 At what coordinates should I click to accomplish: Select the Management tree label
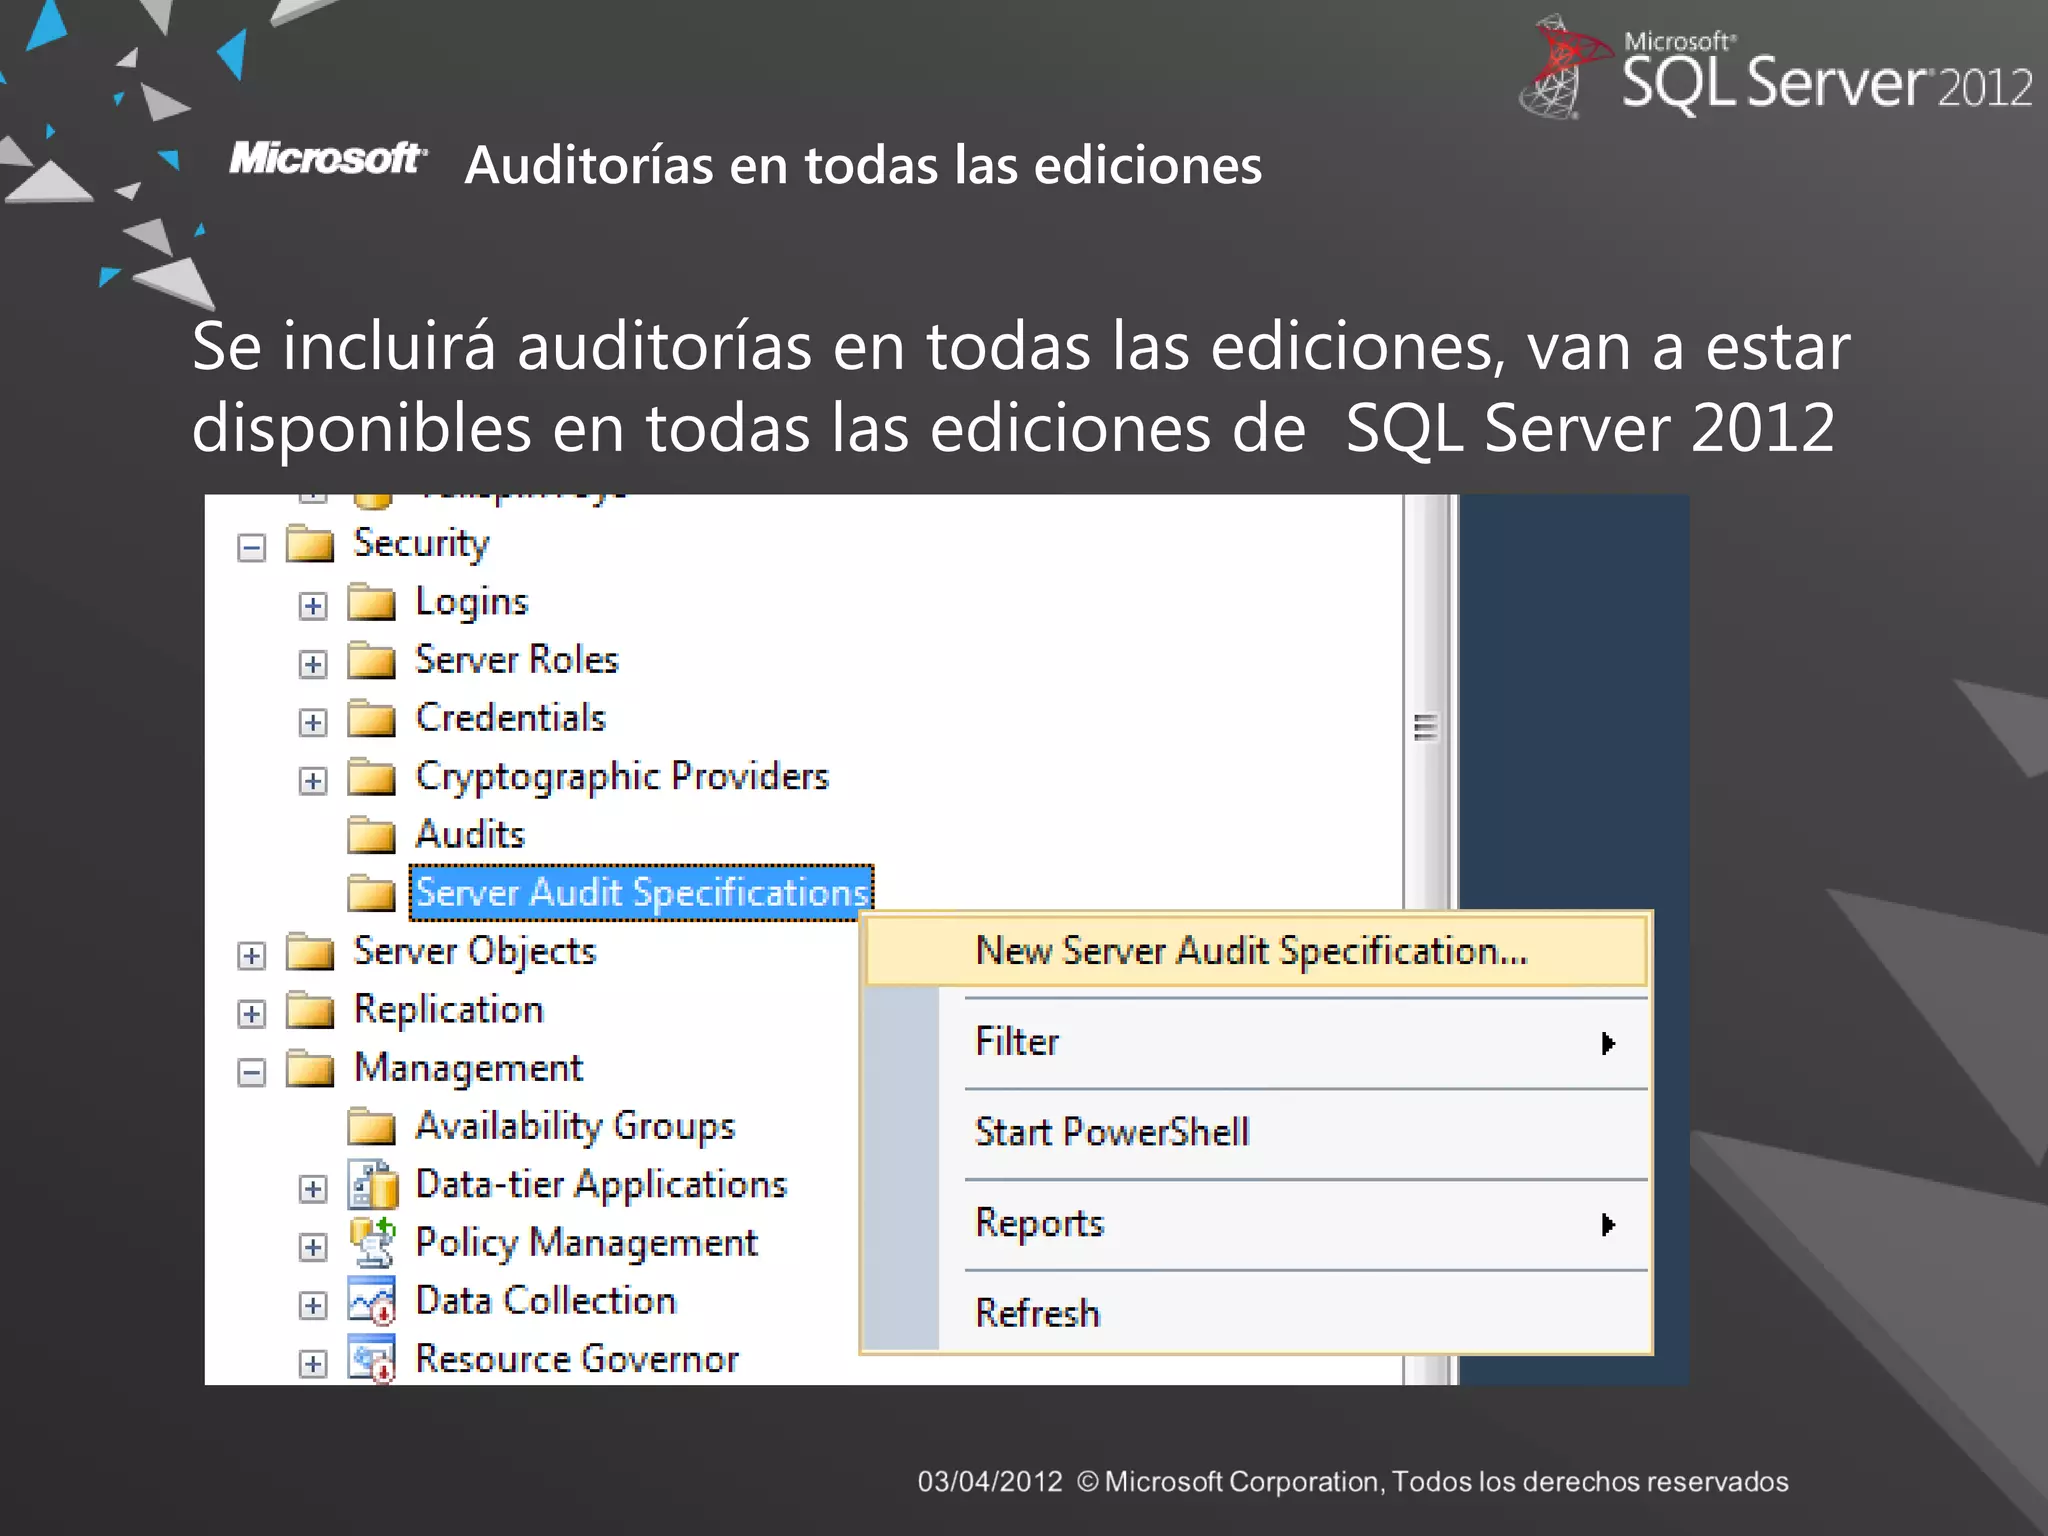pos(468,1069)
